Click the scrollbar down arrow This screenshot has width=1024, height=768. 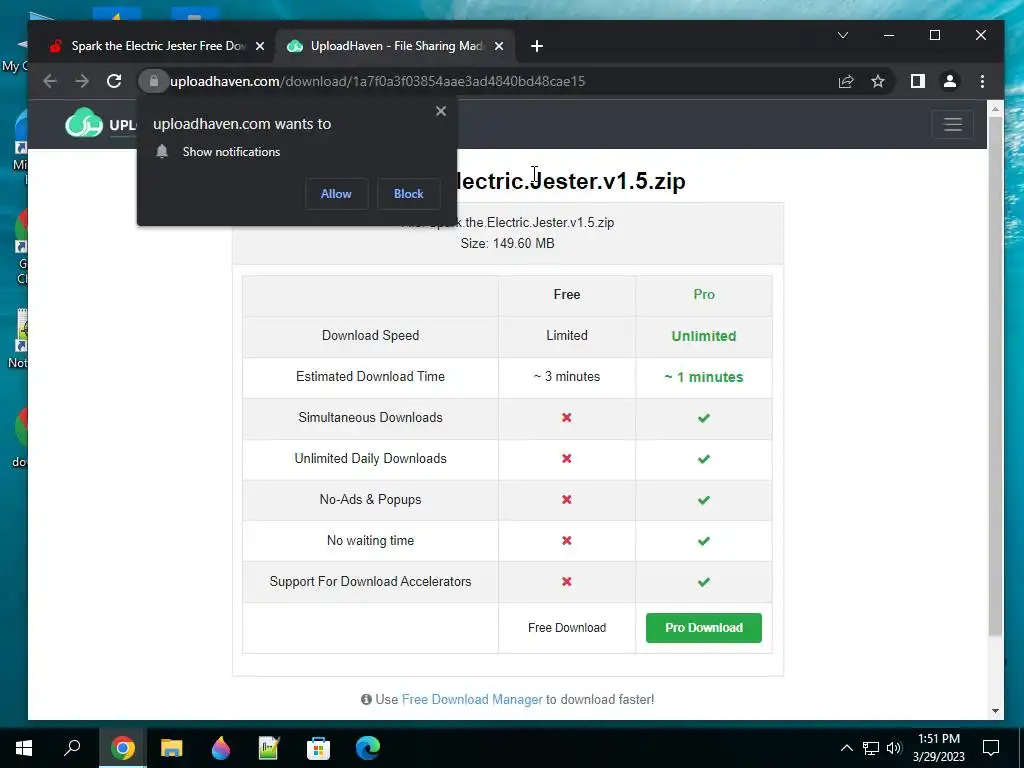coord(995,711)
